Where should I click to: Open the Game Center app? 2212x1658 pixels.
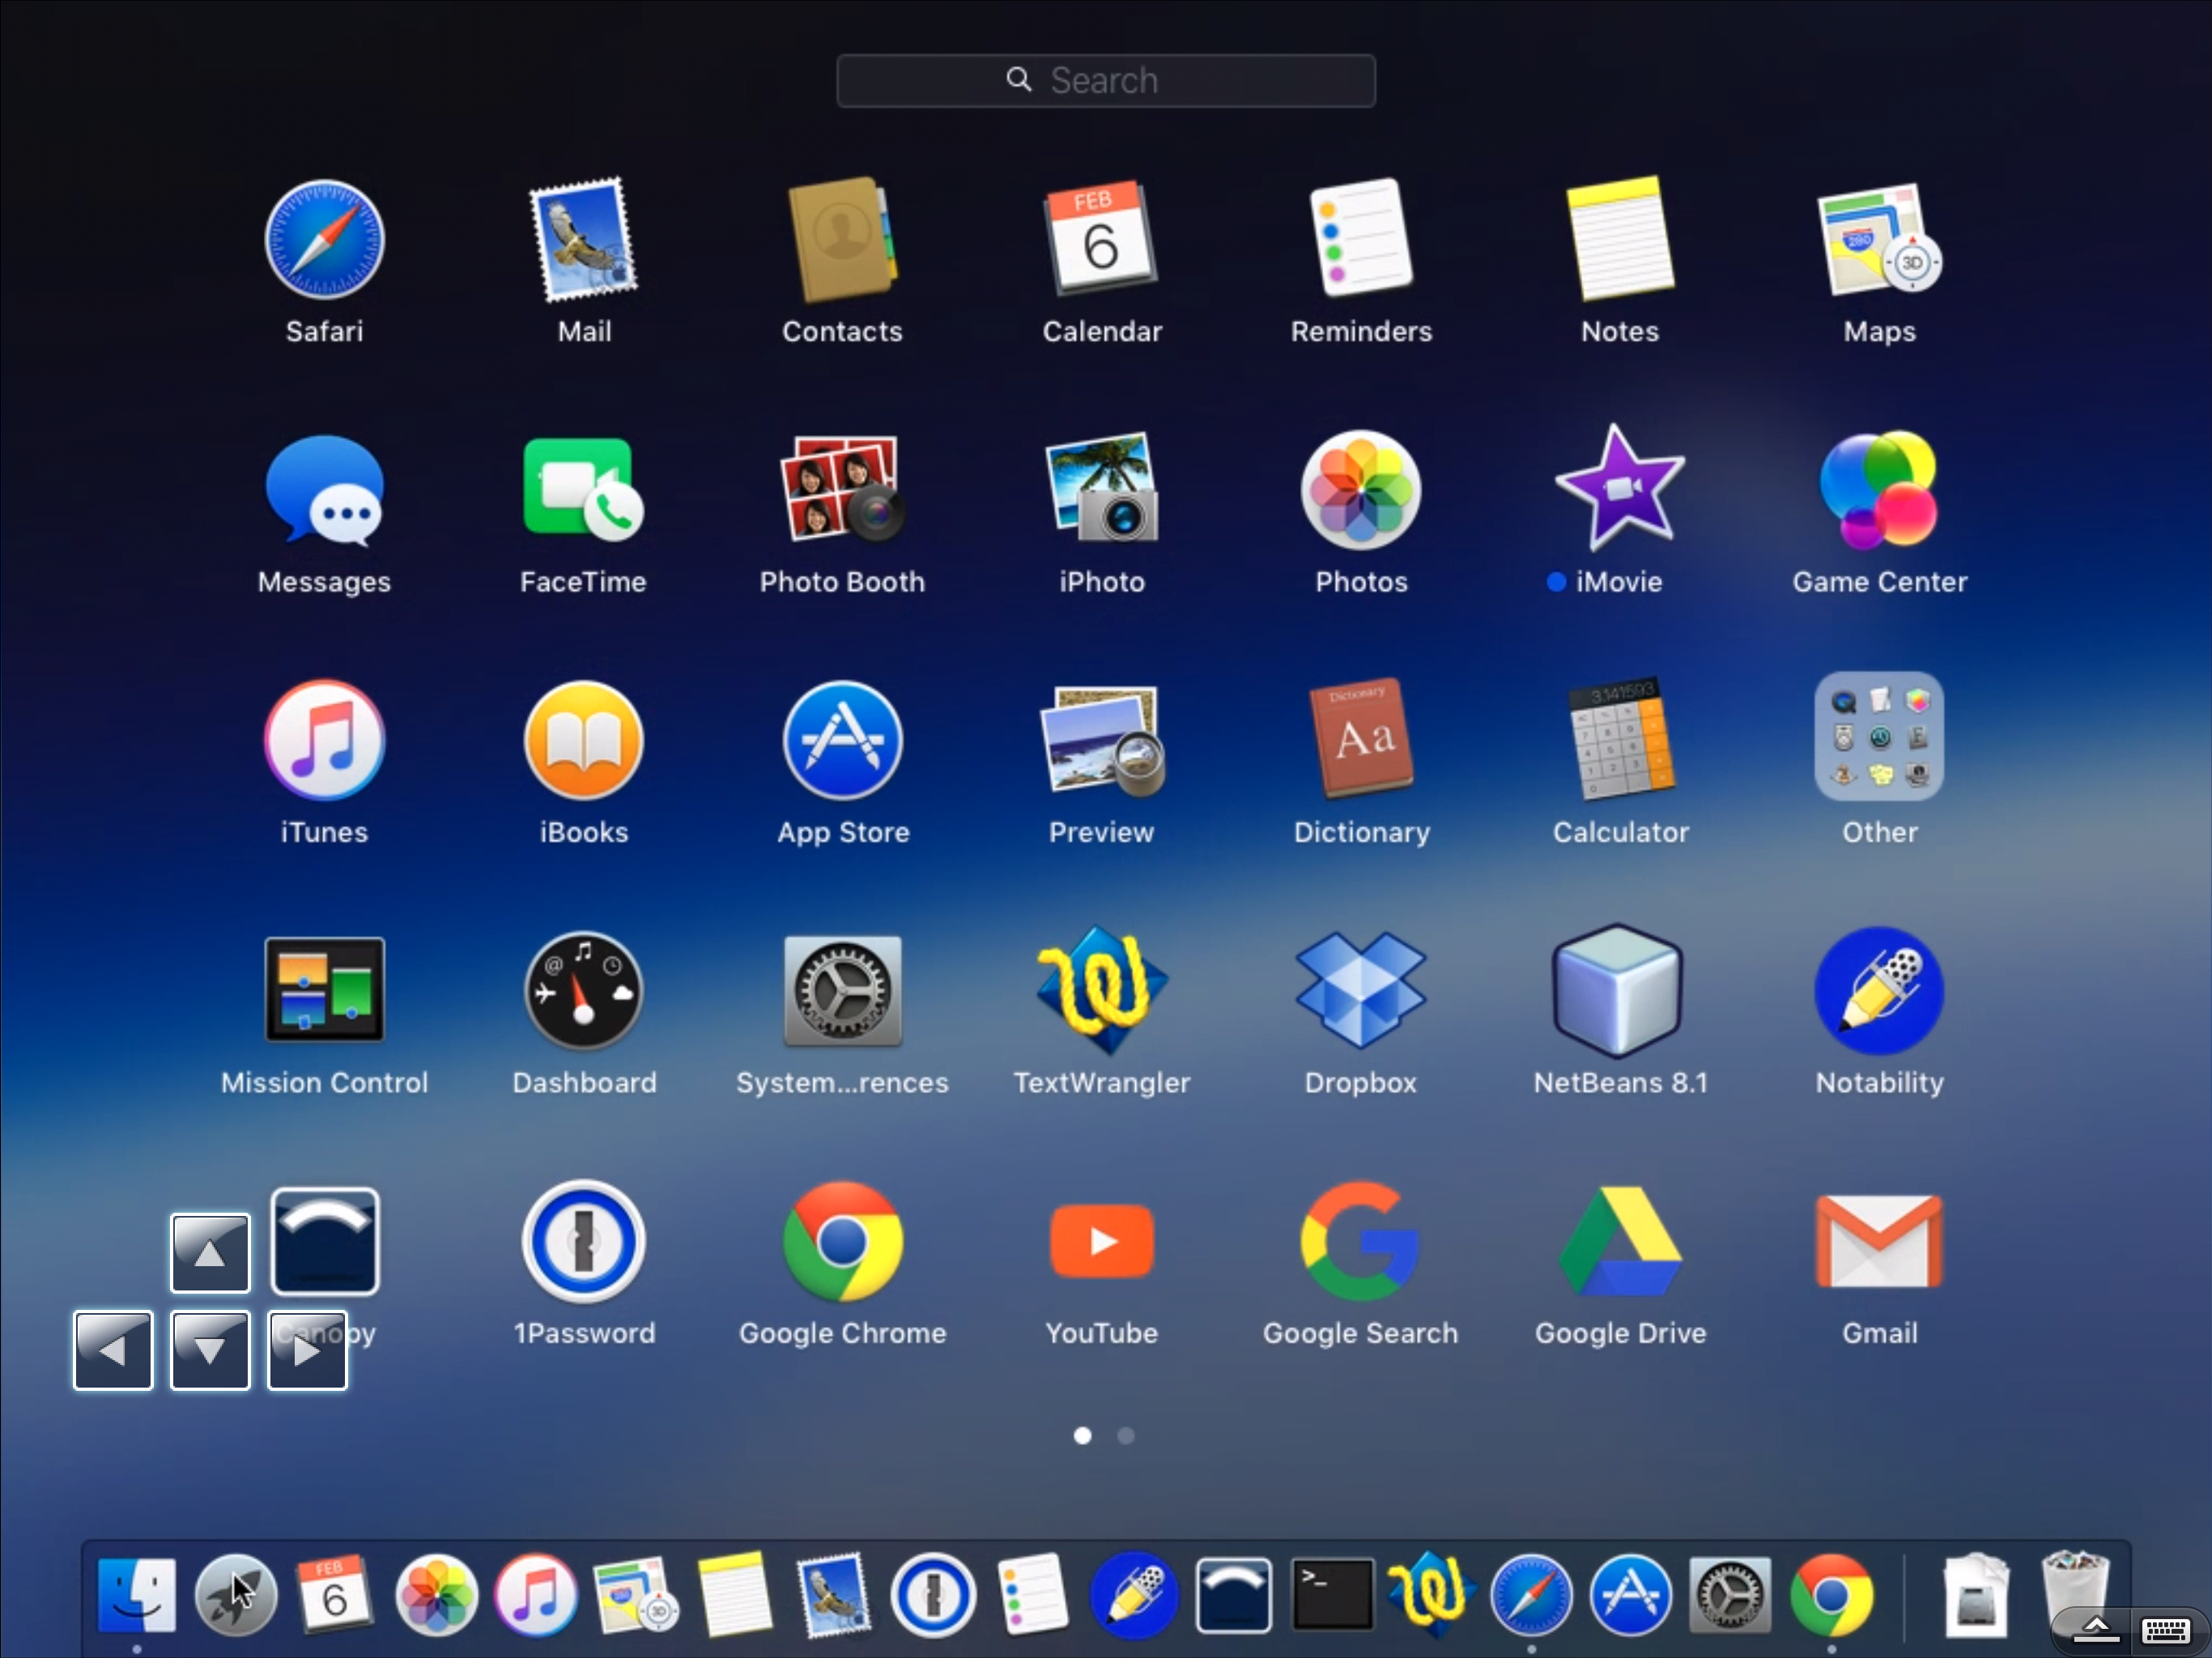click(x=1878, y=489)
